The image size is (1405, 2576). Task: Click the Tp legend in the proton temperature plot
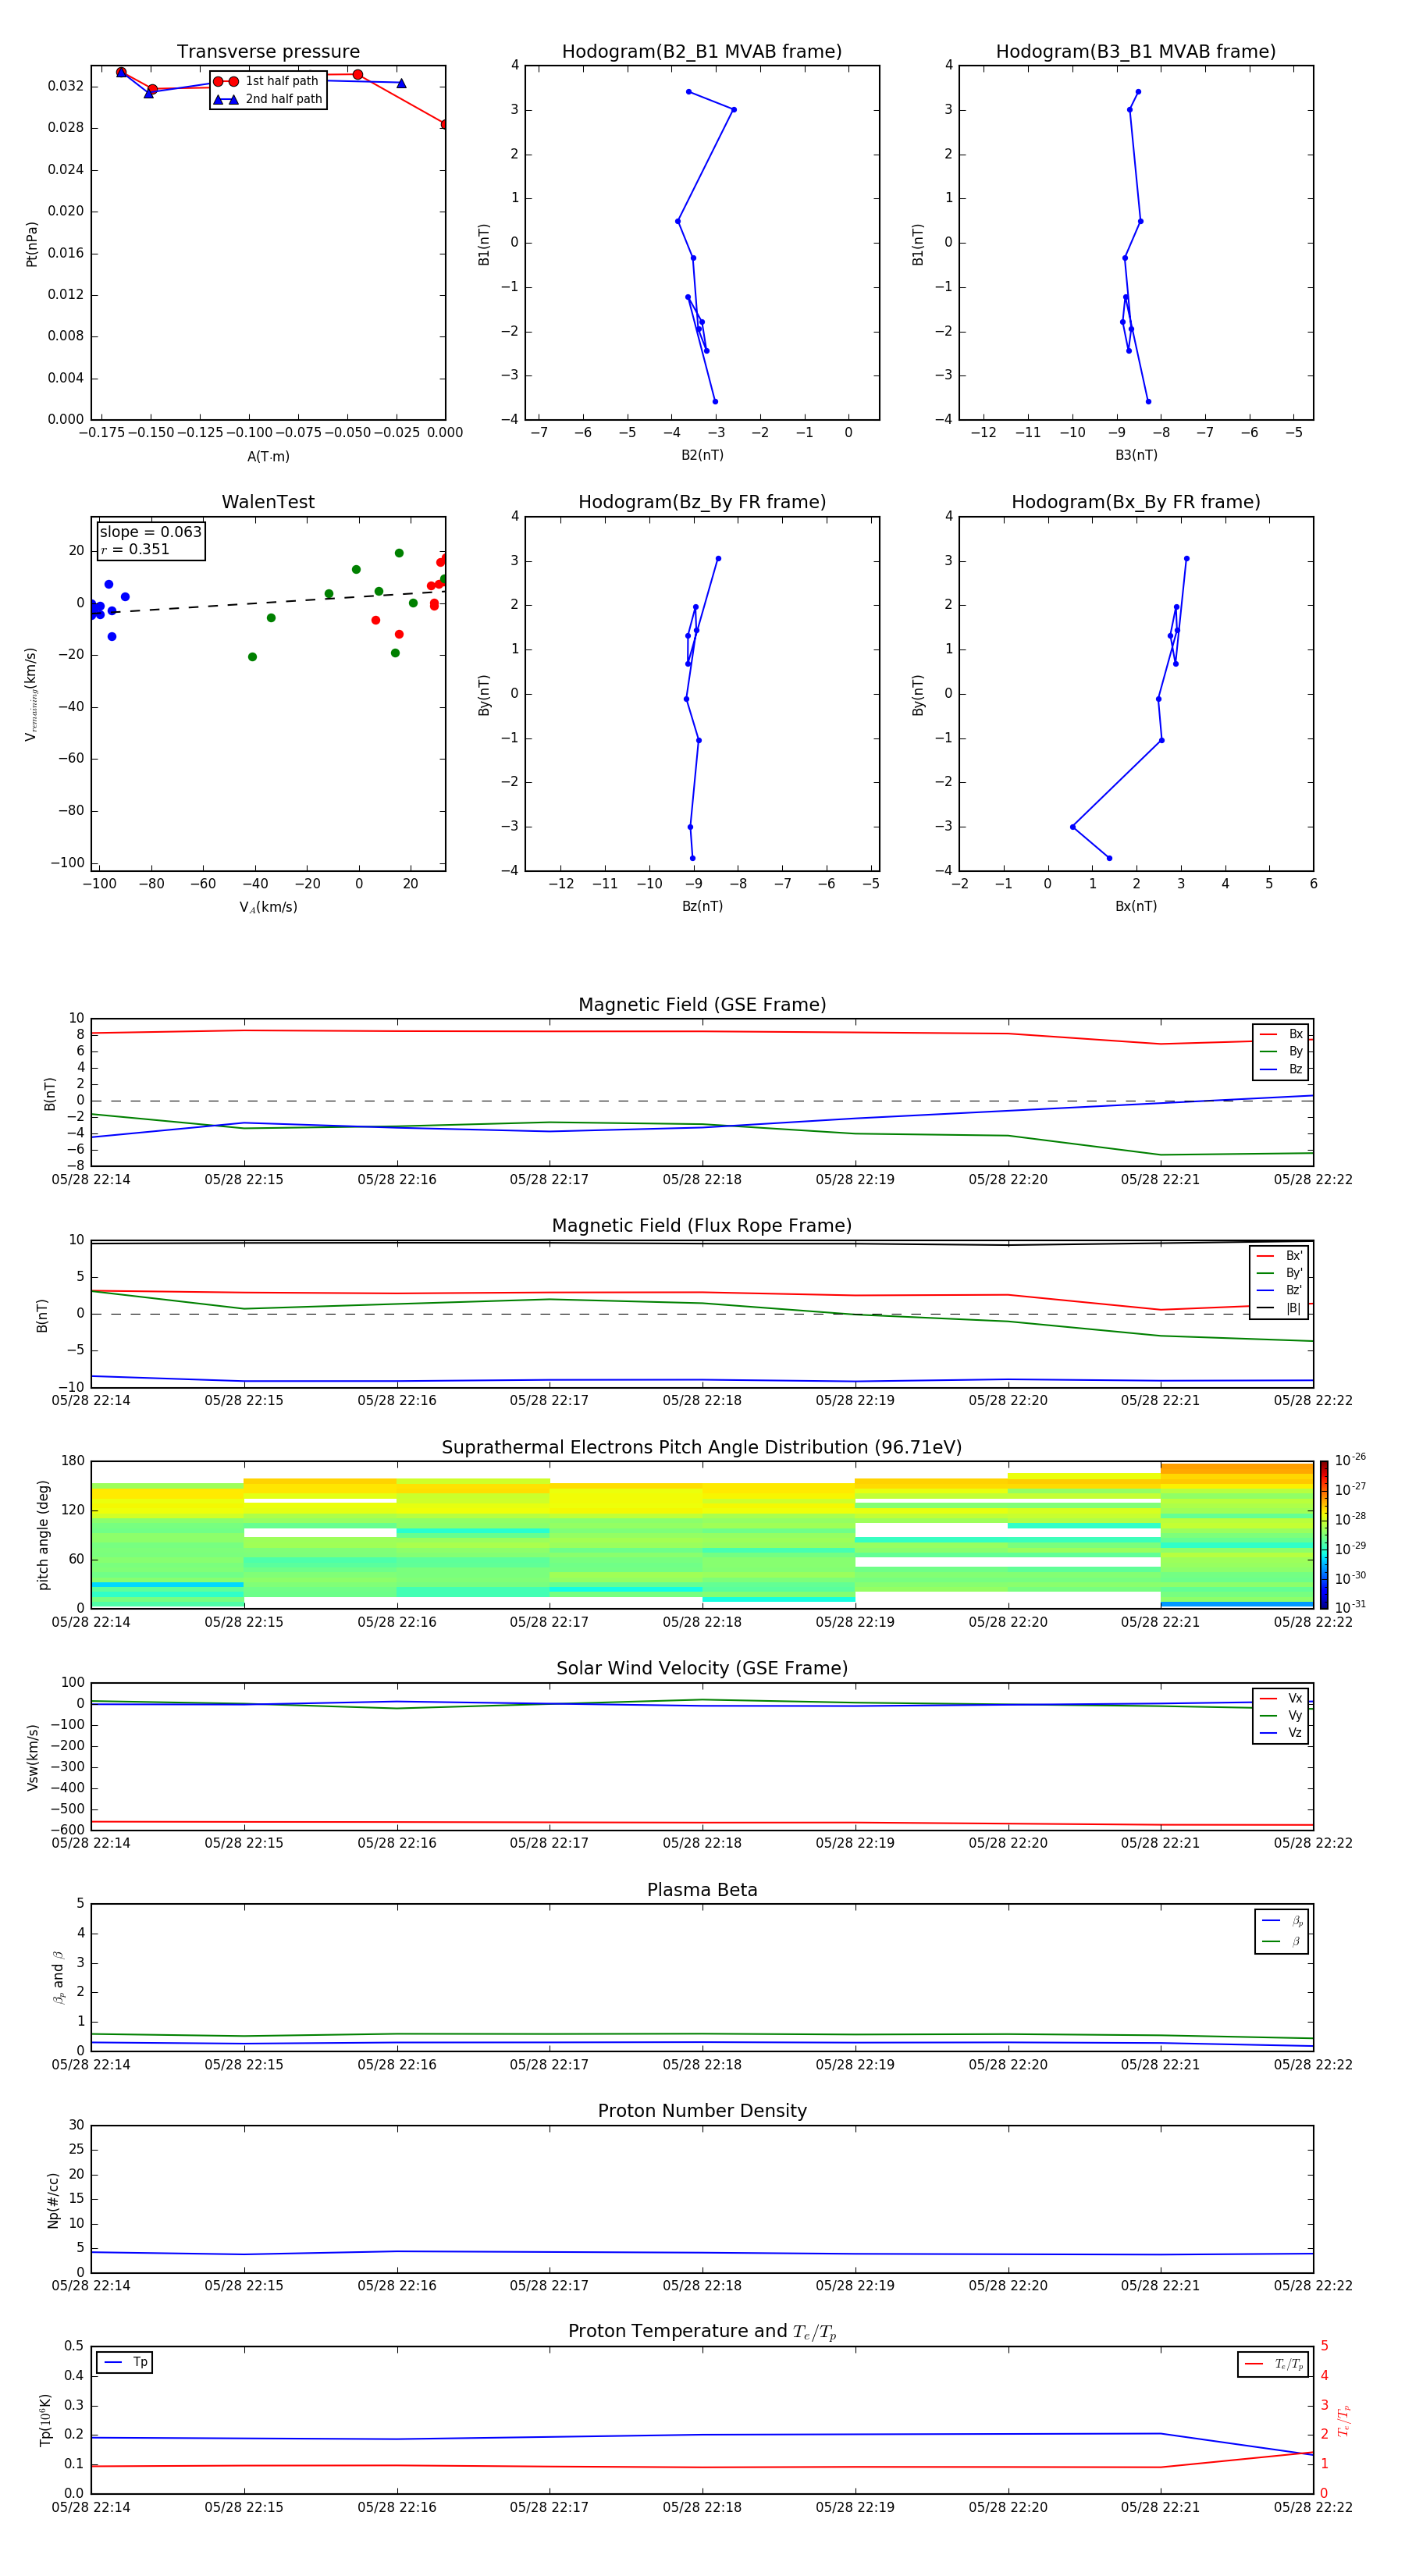125,2362
